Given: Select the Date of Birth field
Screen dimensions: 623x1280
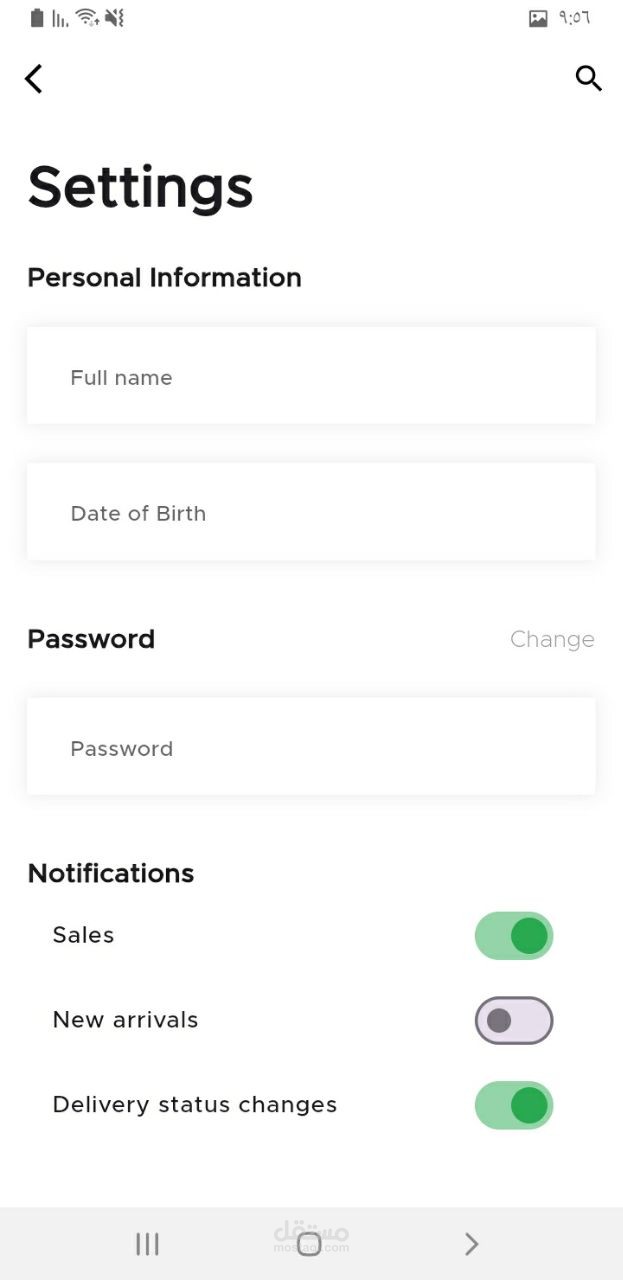Looking at the screenshot, I should tap(311, 512).
